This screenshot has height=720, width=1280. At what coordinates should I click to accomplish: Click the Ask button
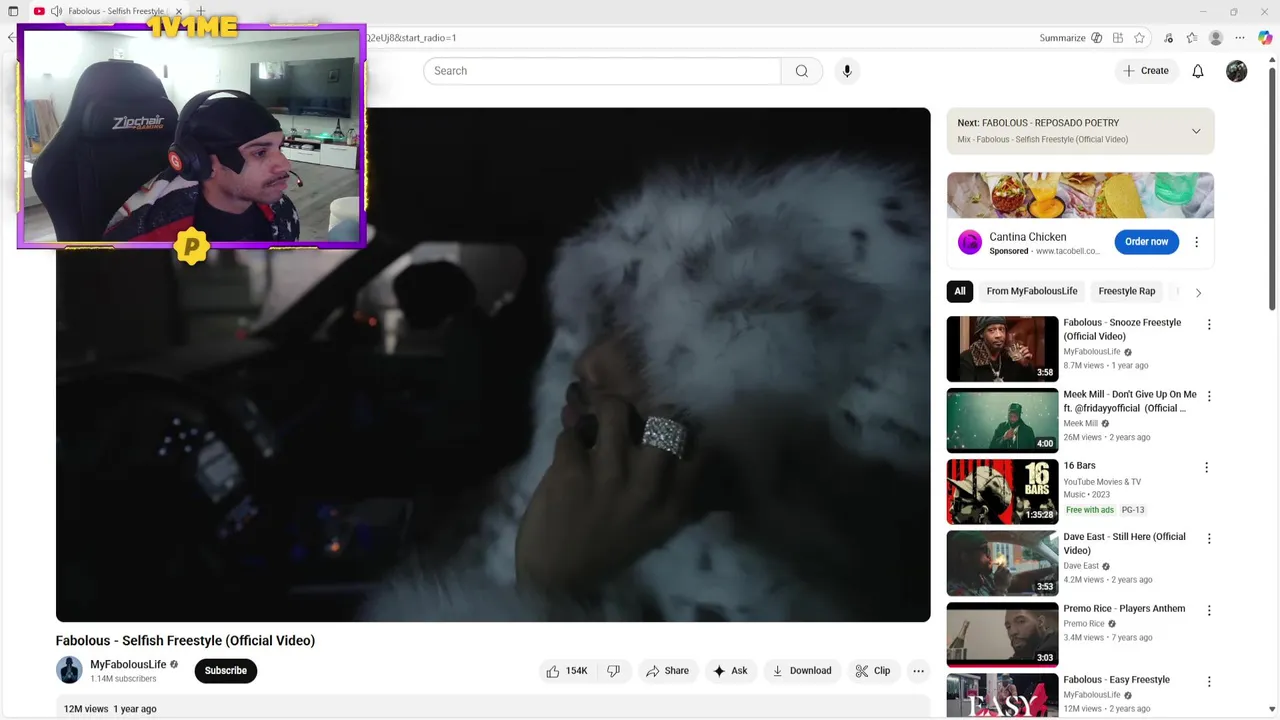coord(730,671)
